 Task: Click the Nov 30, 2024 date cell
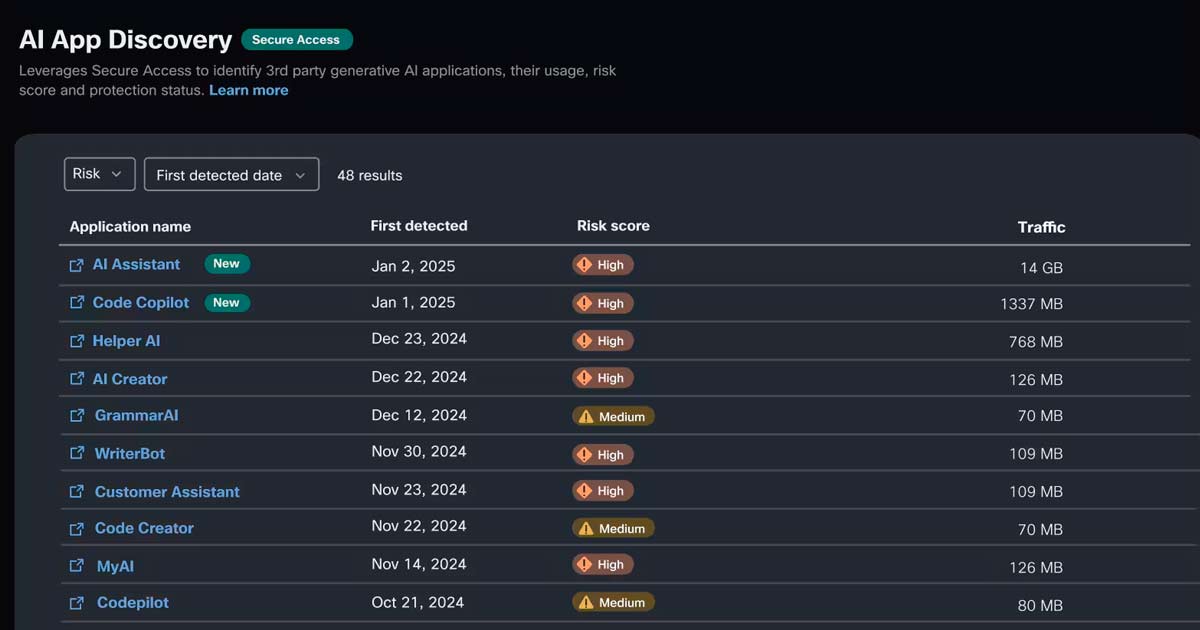click(419, 451)
